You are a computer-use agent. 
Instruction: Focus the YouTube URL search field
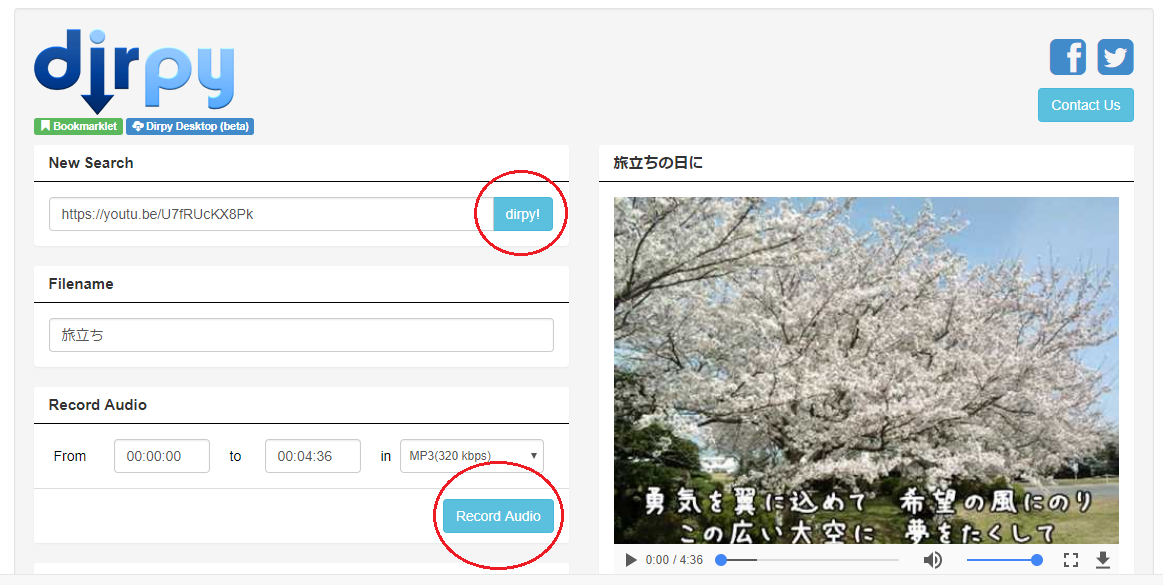tap(271, 214)
